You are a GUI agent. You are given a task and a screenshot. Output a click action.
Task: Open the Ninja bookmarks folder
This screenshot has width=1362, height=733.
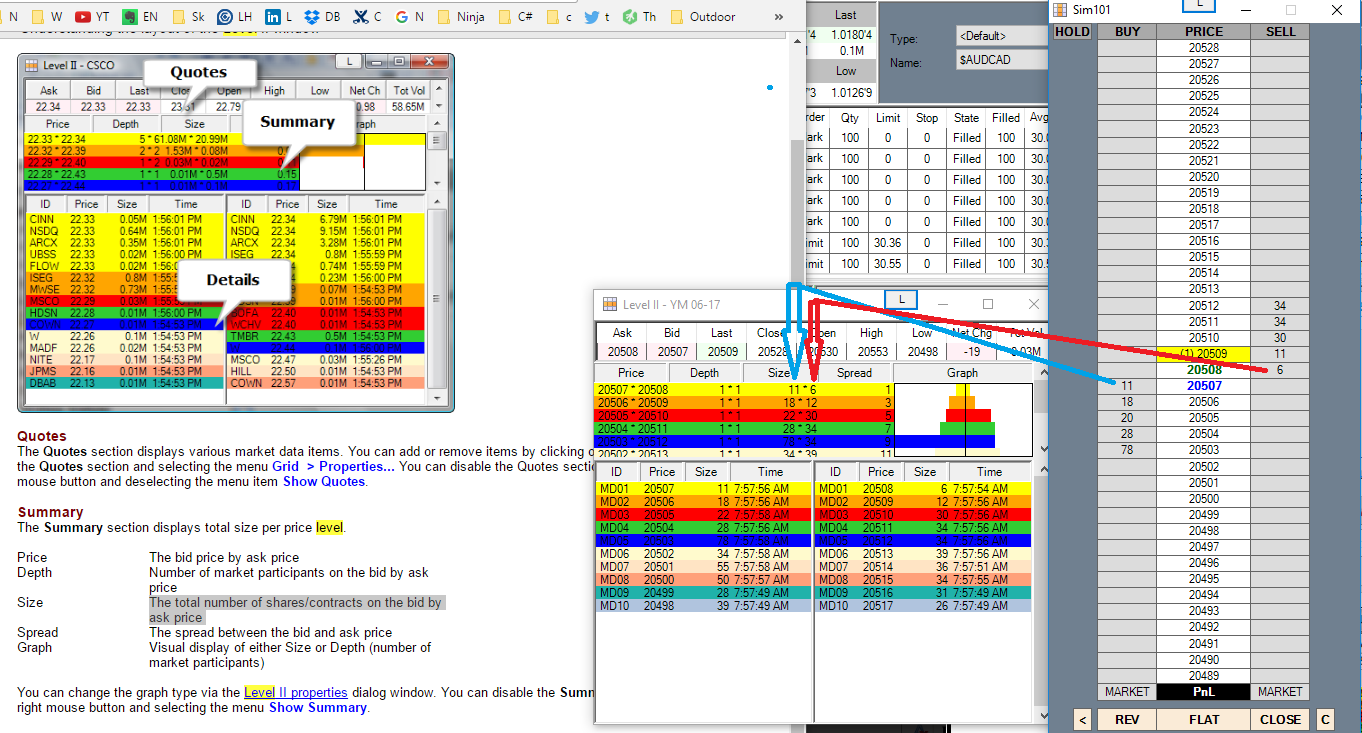click(x=461, y=16)
